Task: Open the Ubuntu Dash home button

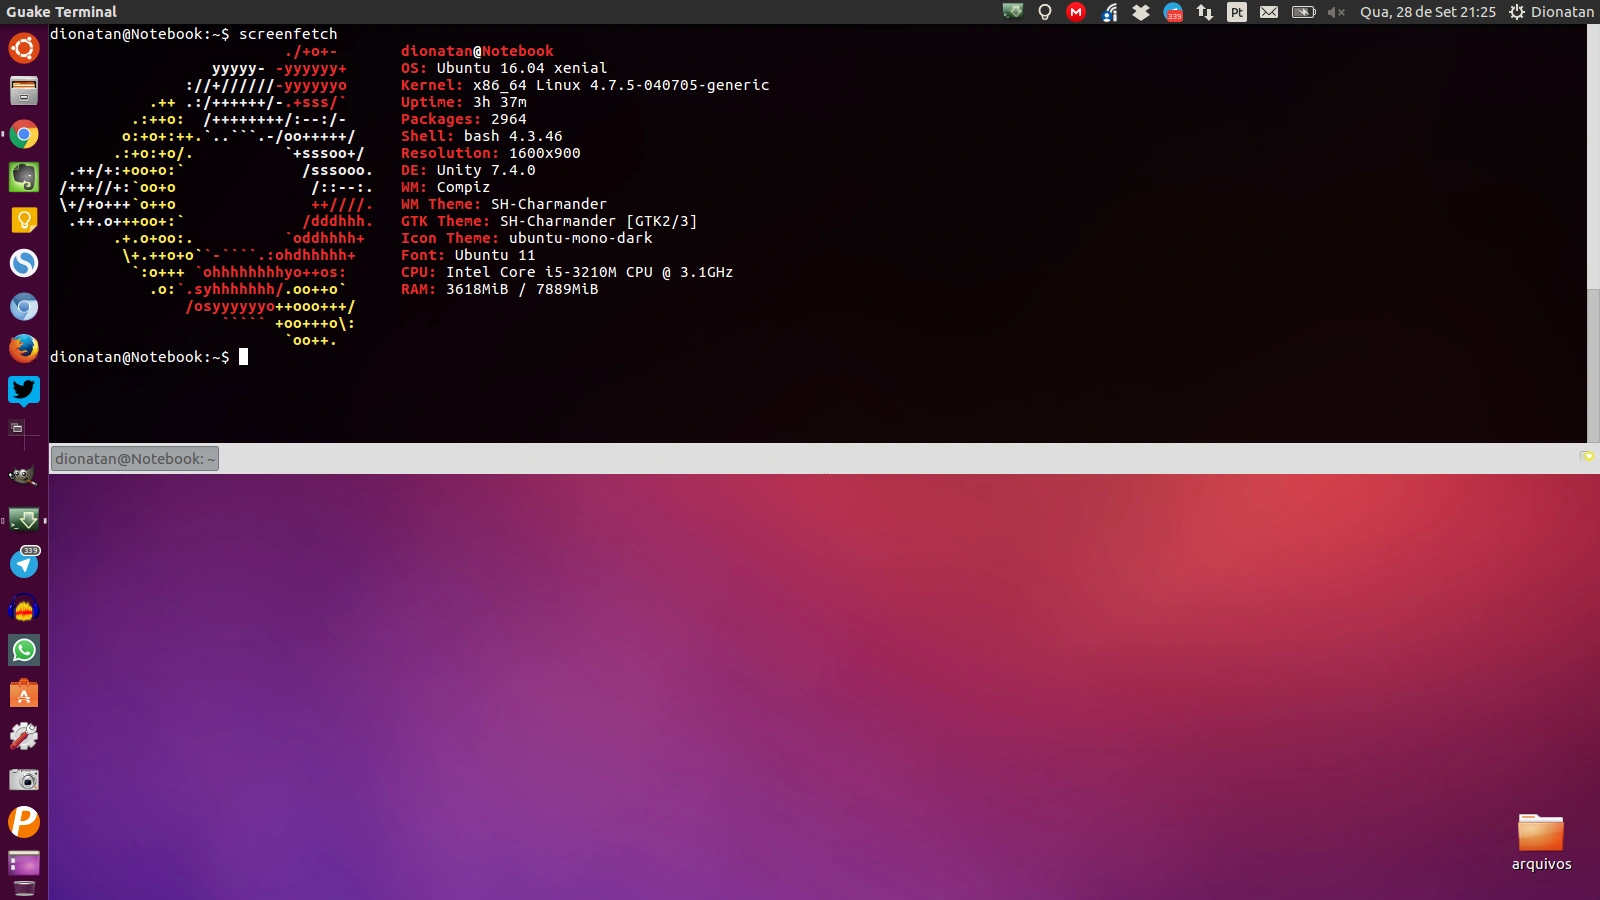Action: [x=24, y=48]
